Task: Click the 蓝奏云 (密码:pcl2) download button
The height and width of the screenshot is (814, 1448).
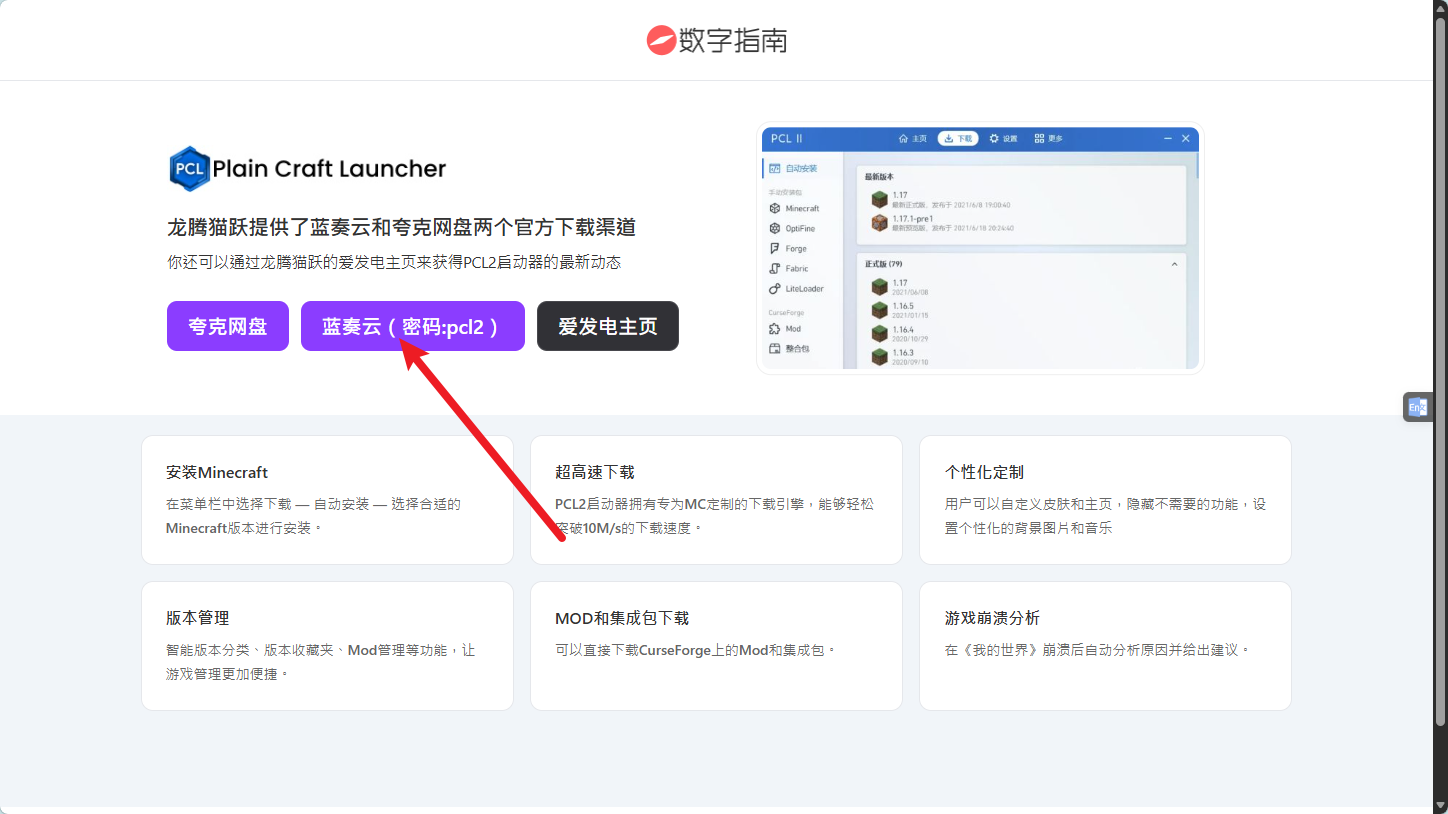Action: pos(413,326)
